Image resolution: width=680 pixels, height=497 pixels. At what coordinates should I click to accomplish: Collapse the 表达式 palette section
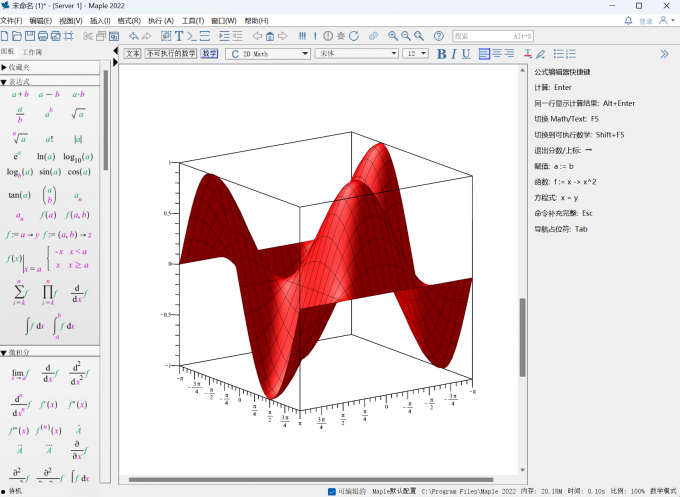[5, 82]
